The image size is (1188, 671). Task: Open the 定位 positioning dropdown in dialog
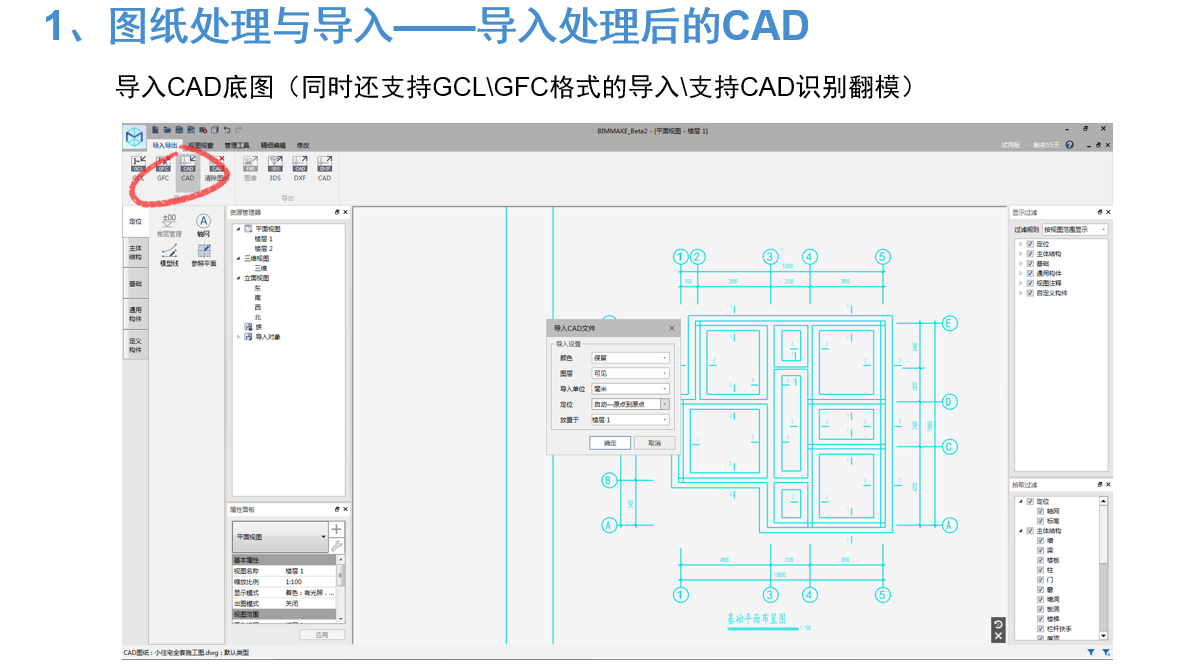[630, 404]
